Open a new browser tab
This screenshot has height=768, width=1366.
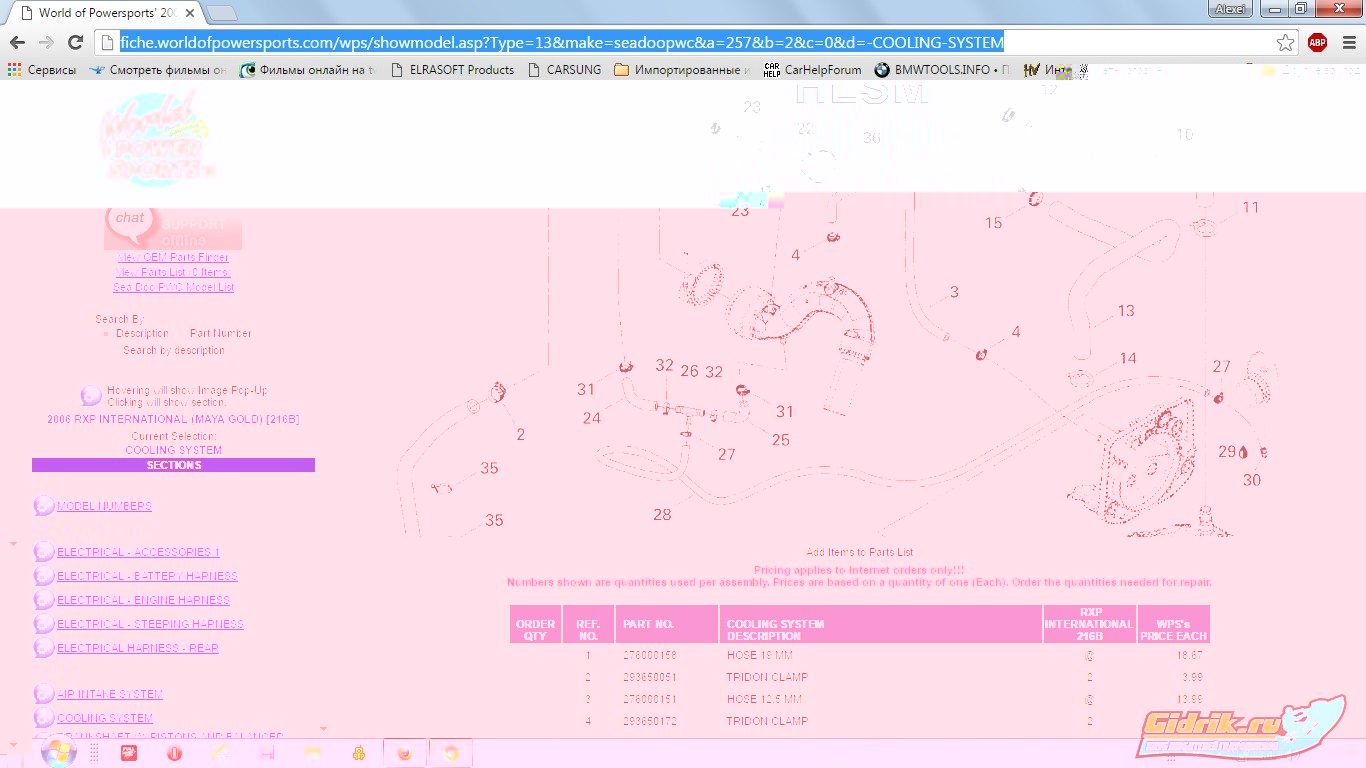(x=222, y=13)
